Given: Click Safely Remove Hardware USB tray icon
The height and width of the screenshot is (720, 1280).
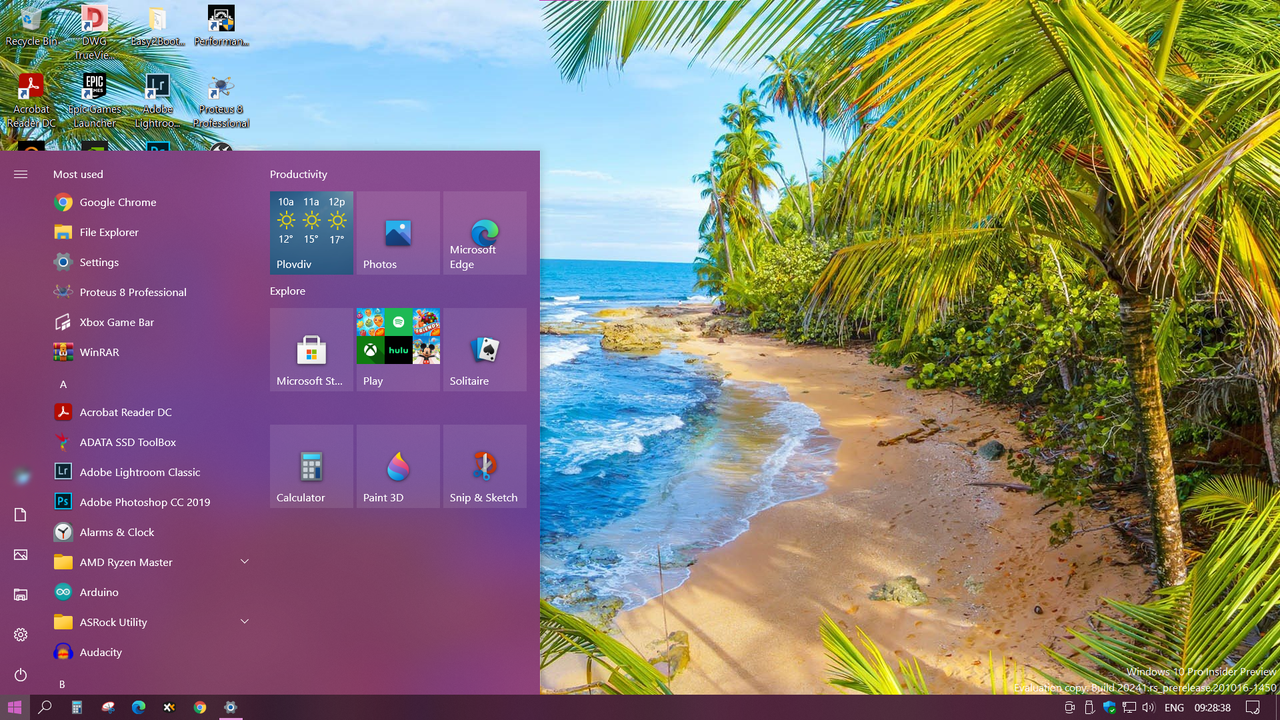Looking at the screenshot, I should click(x=1089, y=707).
